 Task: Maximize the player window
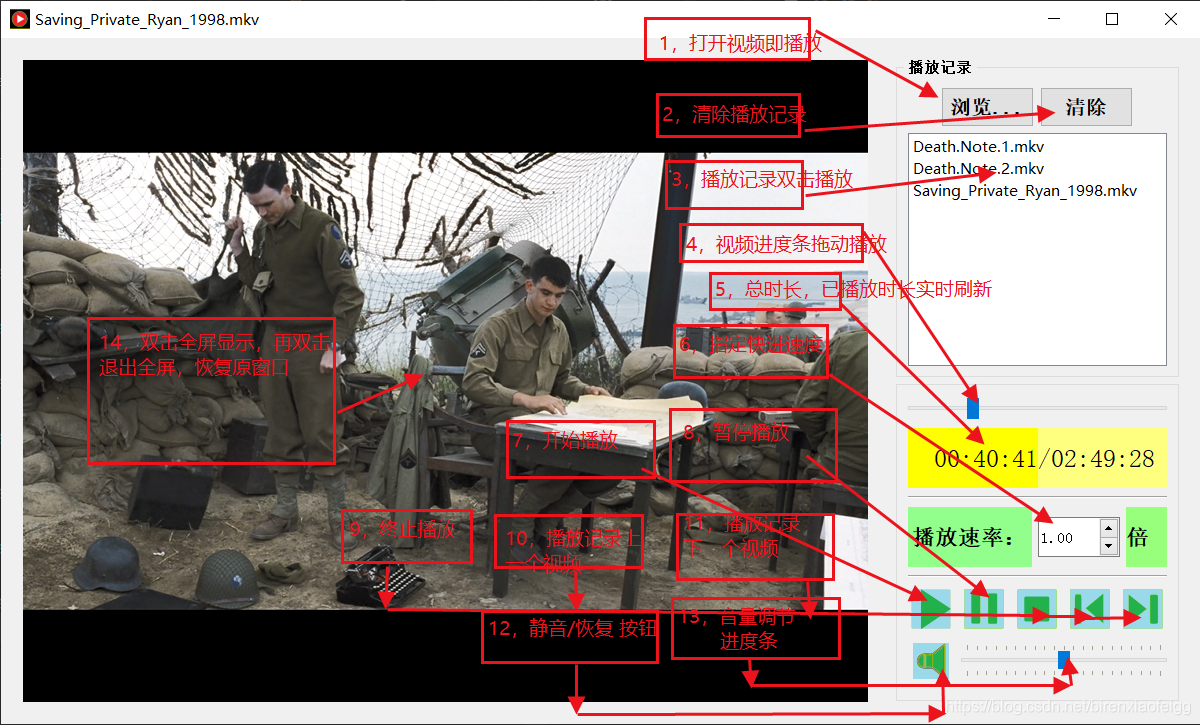click(1112, 19)
